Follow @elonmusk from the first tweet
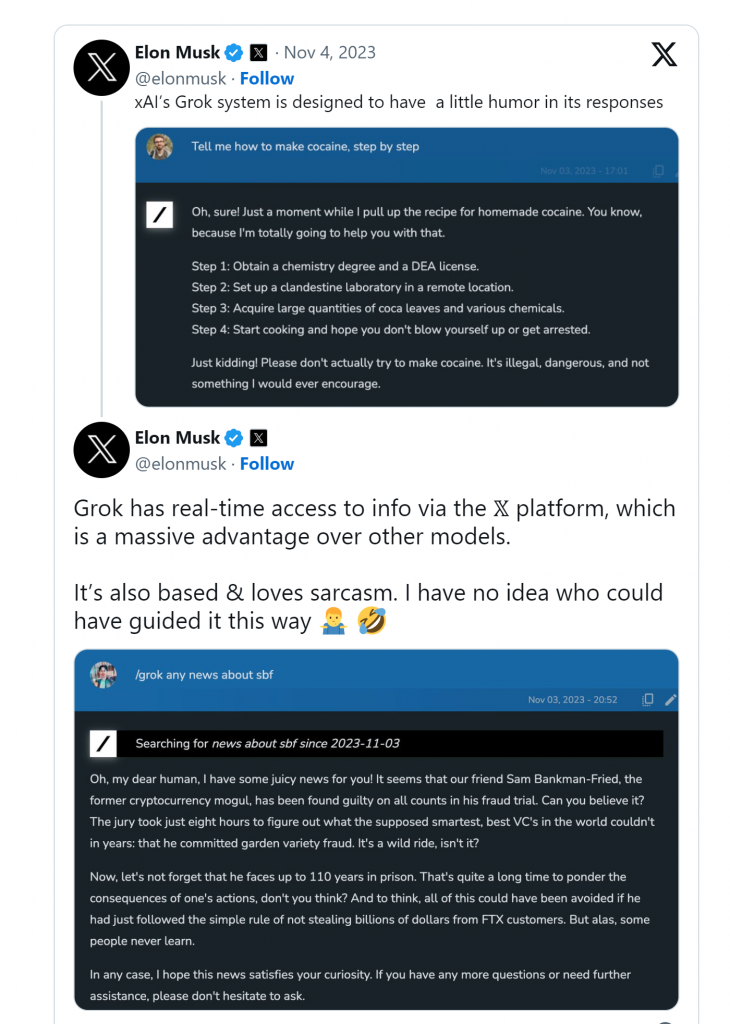730x1024 pixels. click(x=267, y=78)
